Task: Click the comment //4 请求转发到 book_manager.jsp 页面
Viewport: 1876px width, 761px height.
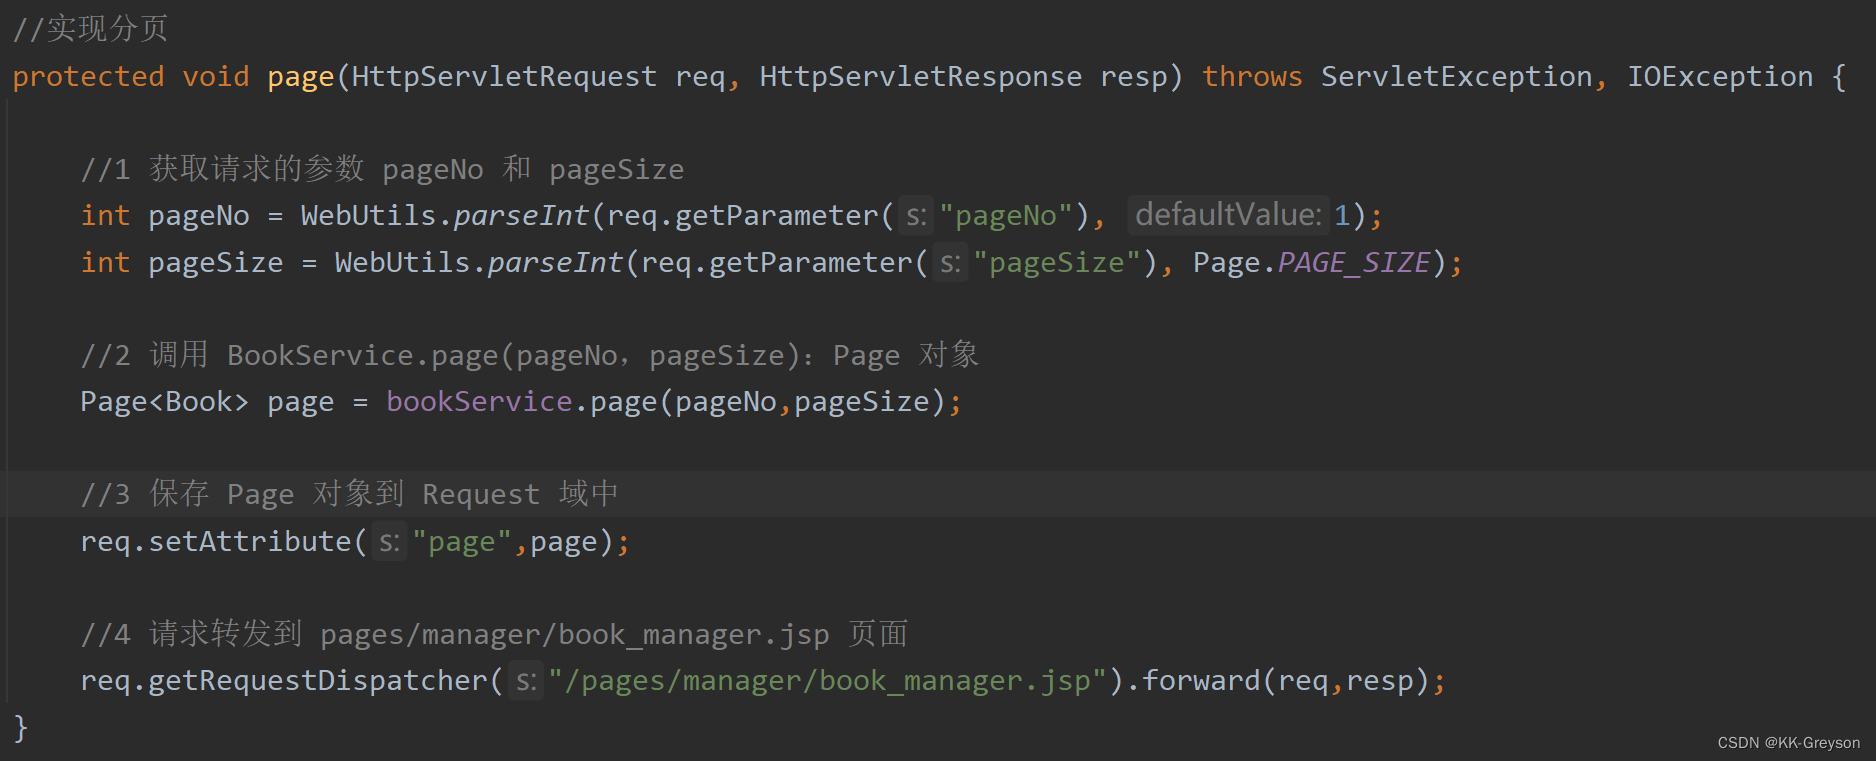Action: click(494, 634)
